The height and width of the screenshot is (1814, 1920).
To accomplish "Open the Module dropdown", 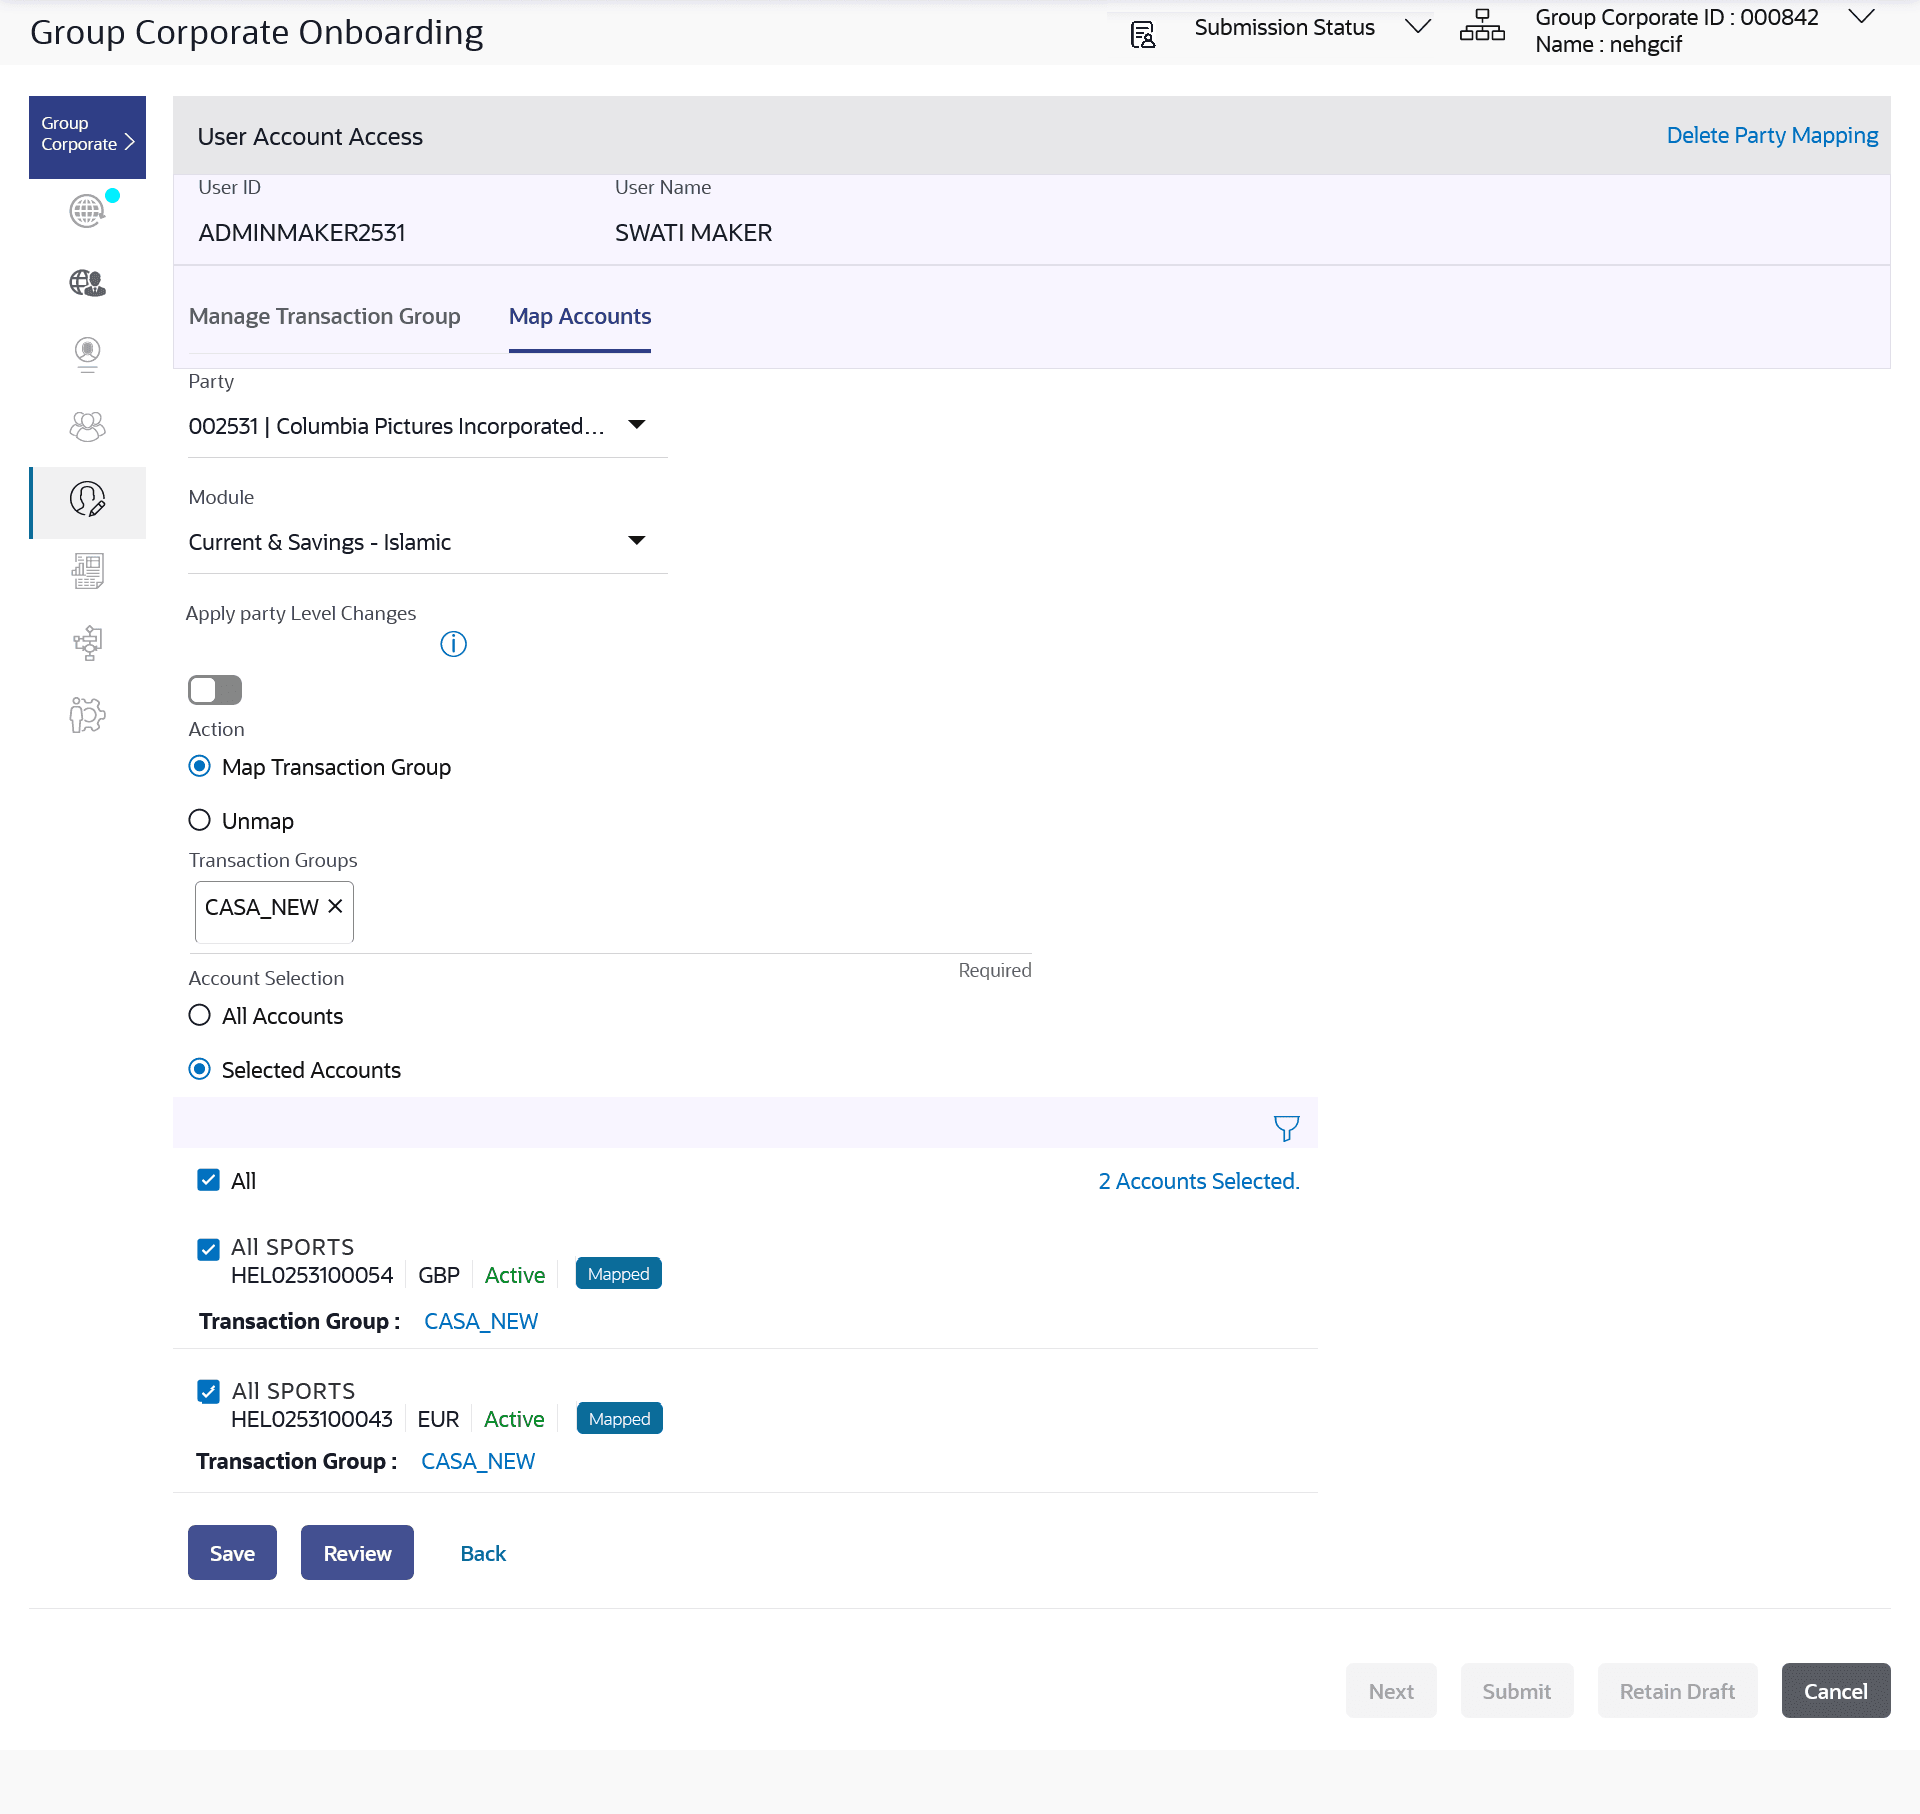I will pyautogui.click(x=636, y=541).
